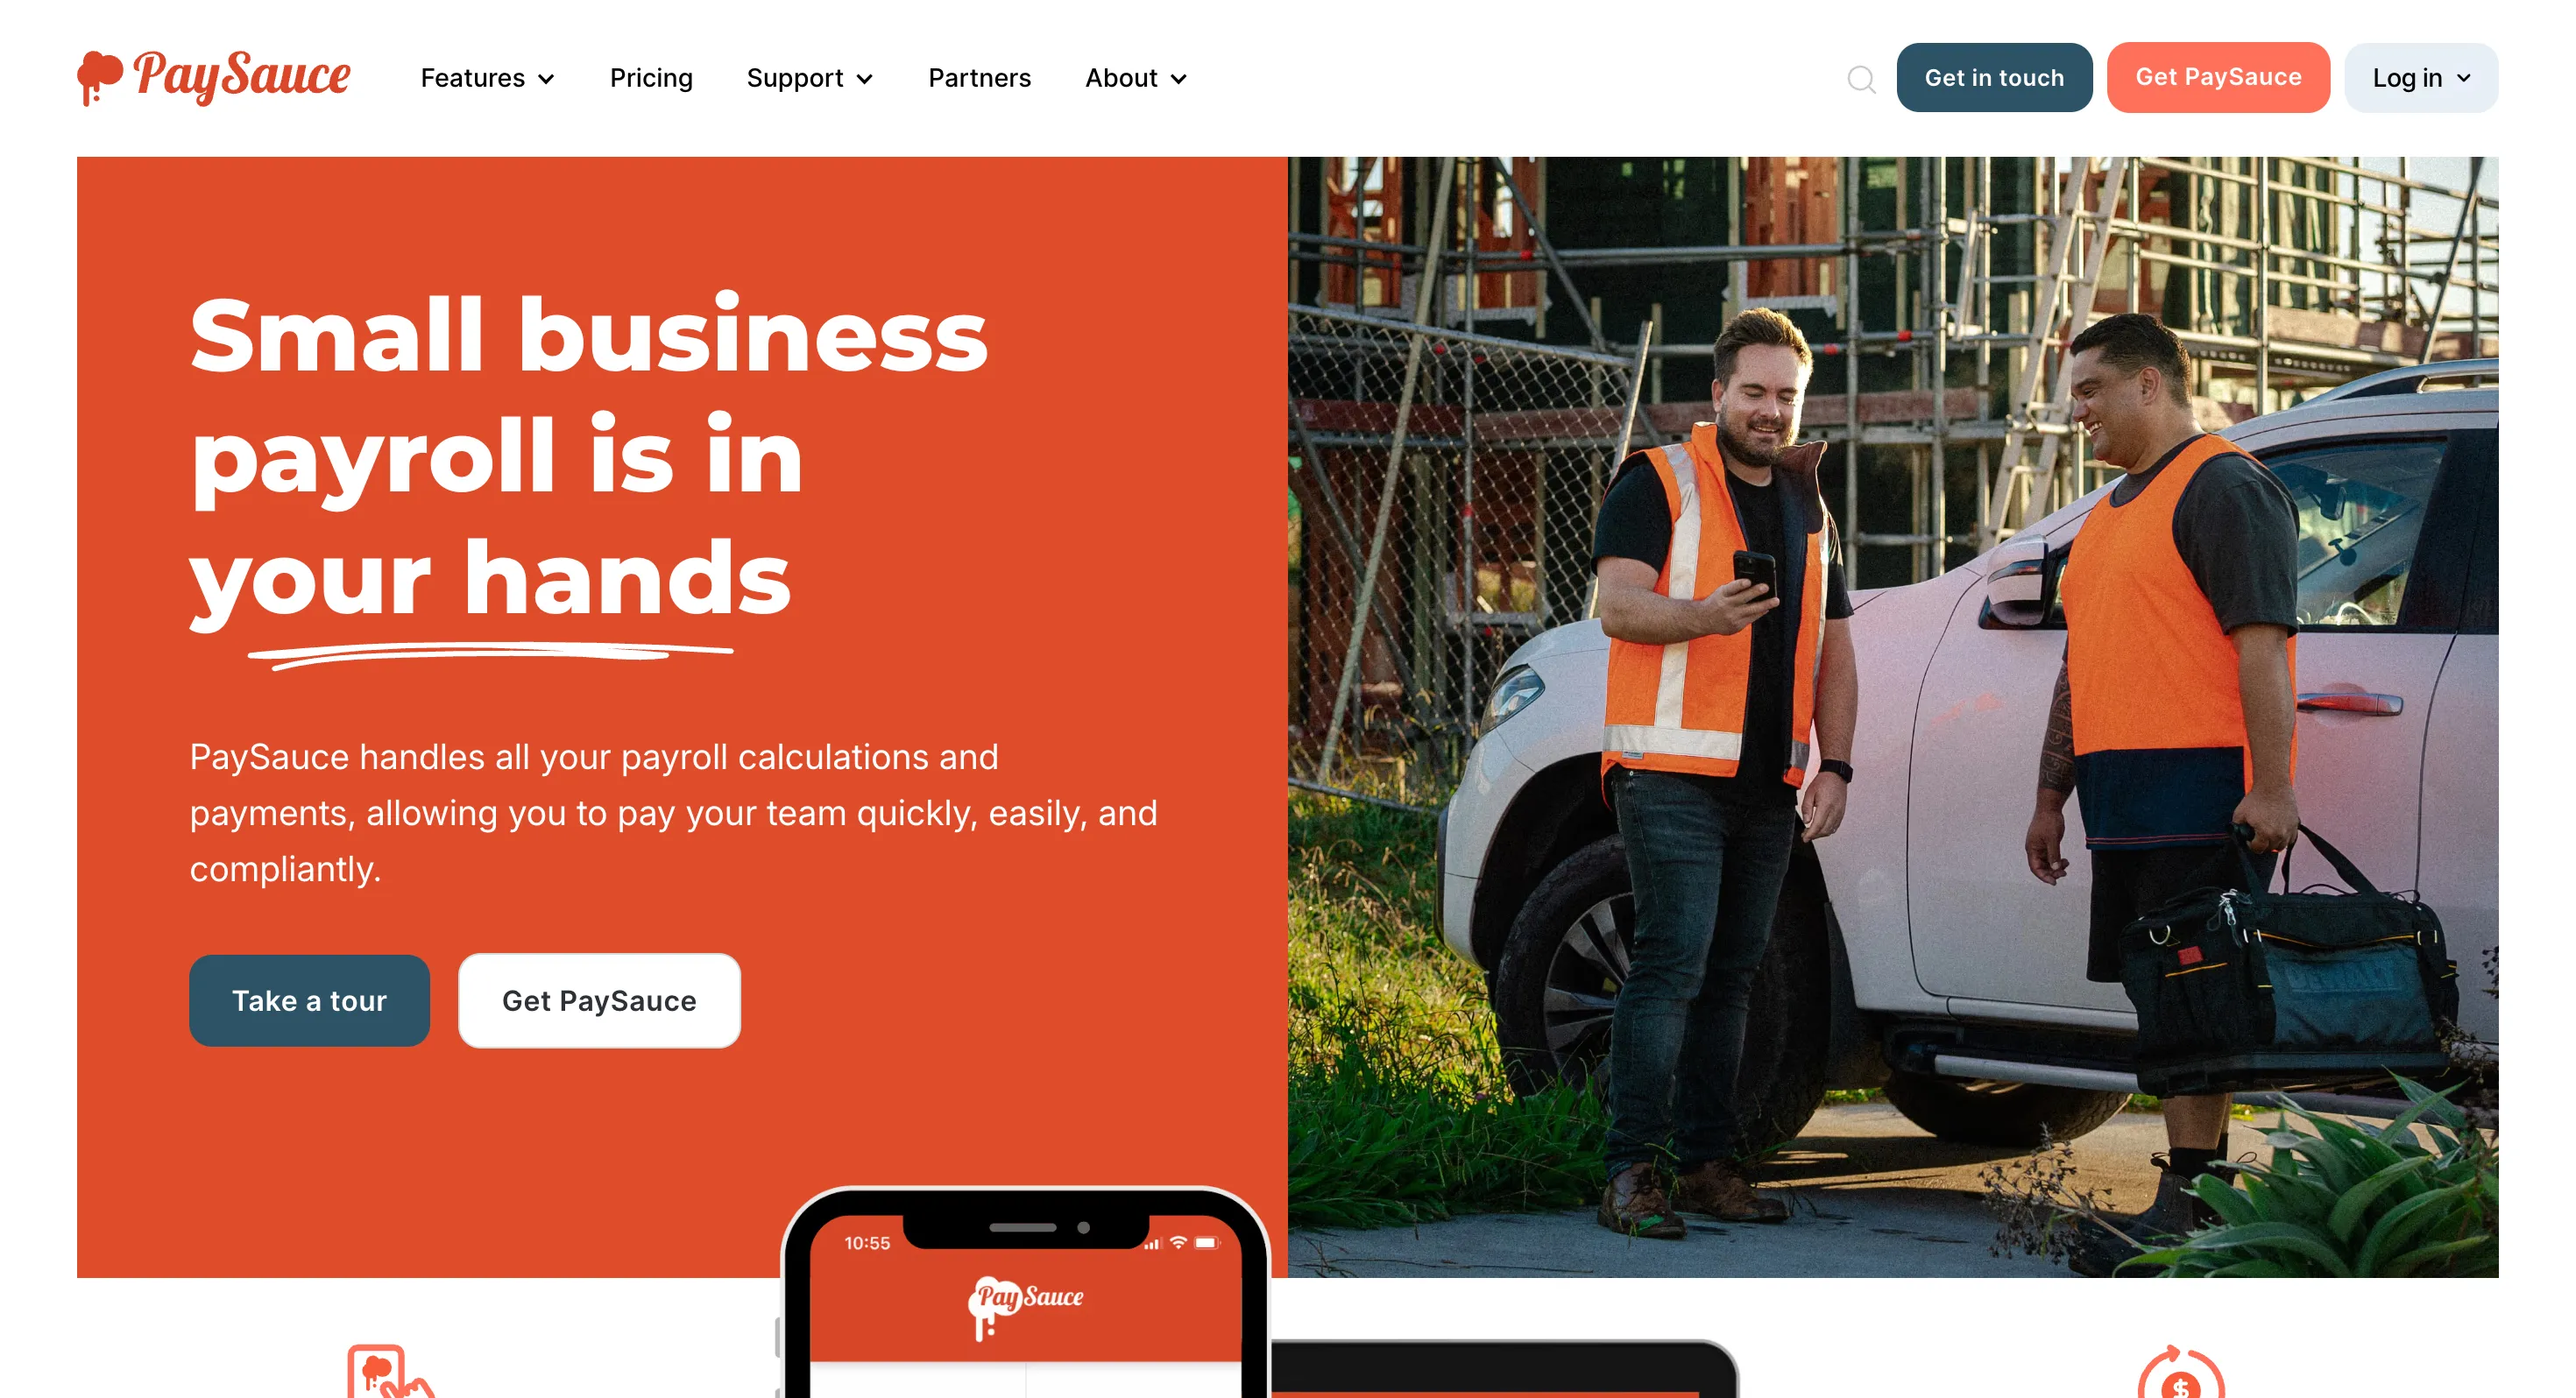Click the Take a tour button
The height and width of the screenshot is (1398, 2576).
click(x=309, y=1000)
